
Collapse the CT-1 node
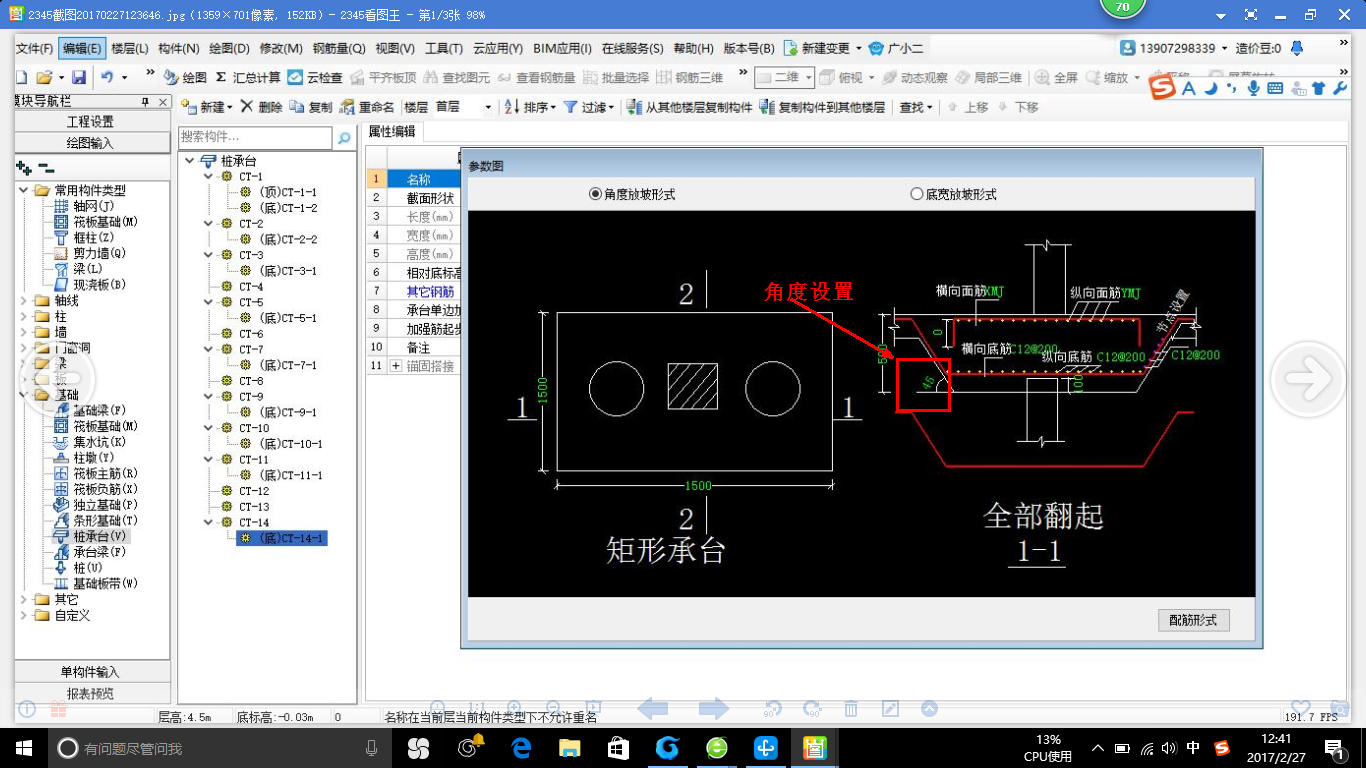coord(208,177)
